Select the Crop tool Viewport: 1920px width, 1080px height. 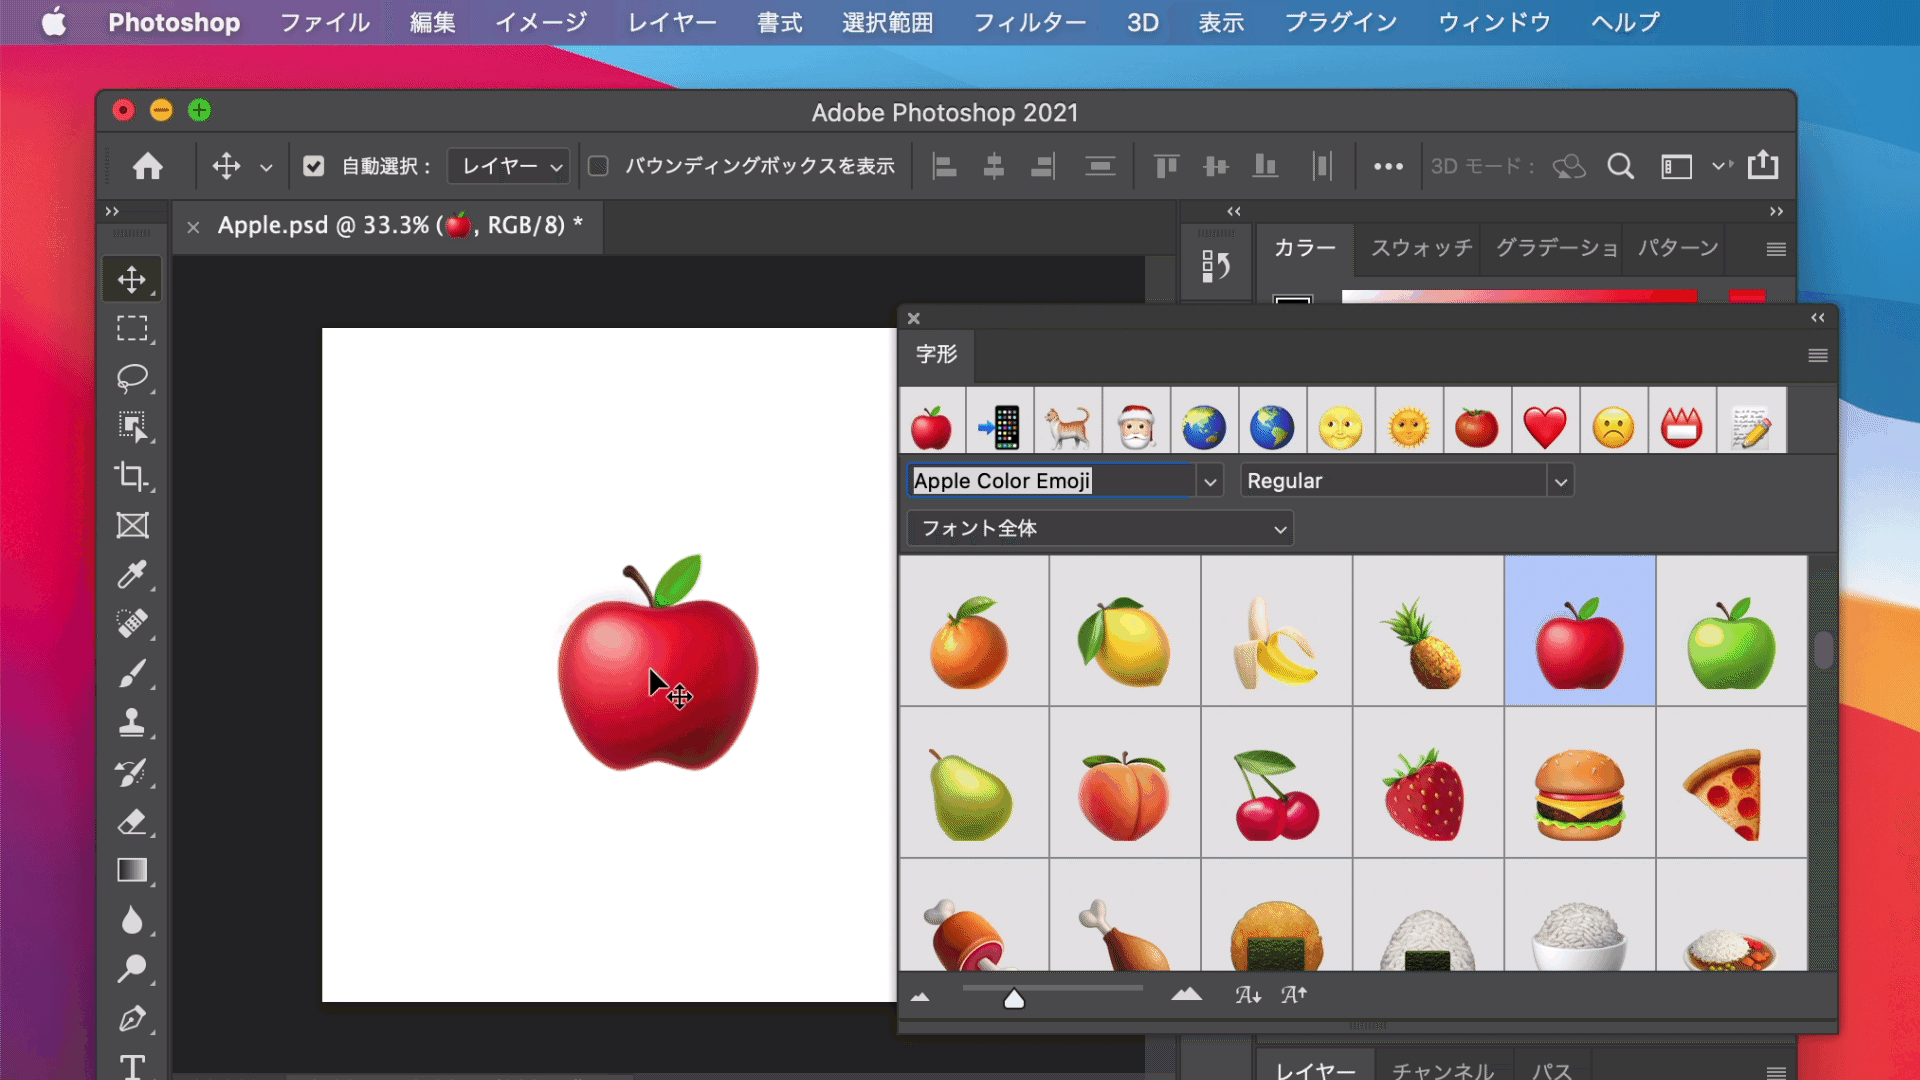click(x=131, y=475)
